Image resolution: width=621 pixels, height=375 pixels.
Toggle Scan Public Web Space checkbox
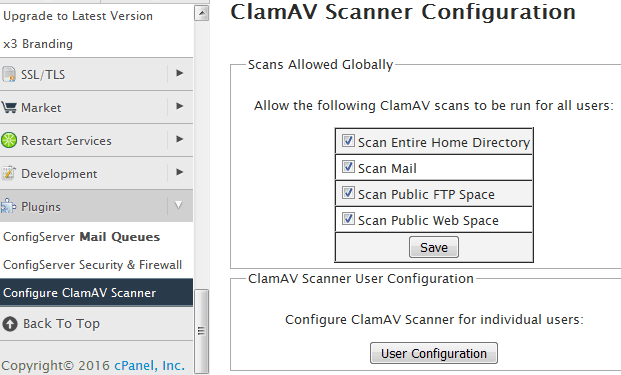click(x=348, y=219)
